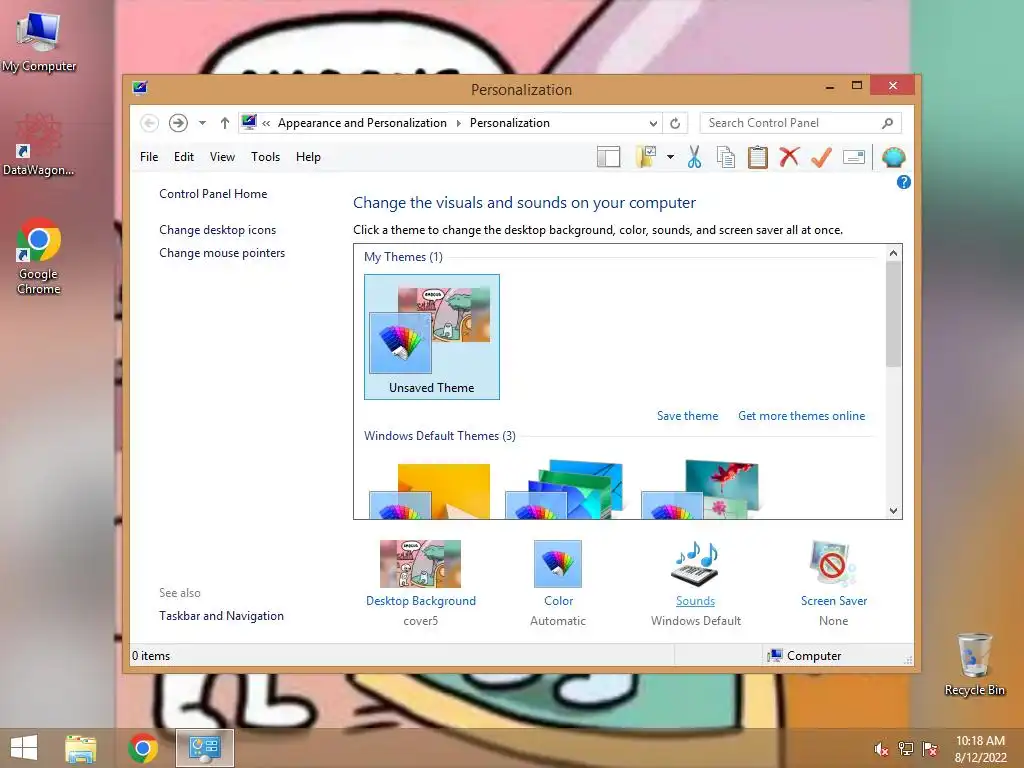This screenshot has height=768, width=1024.
Task: Click the Forward navigation arrow
Action: 178,123
